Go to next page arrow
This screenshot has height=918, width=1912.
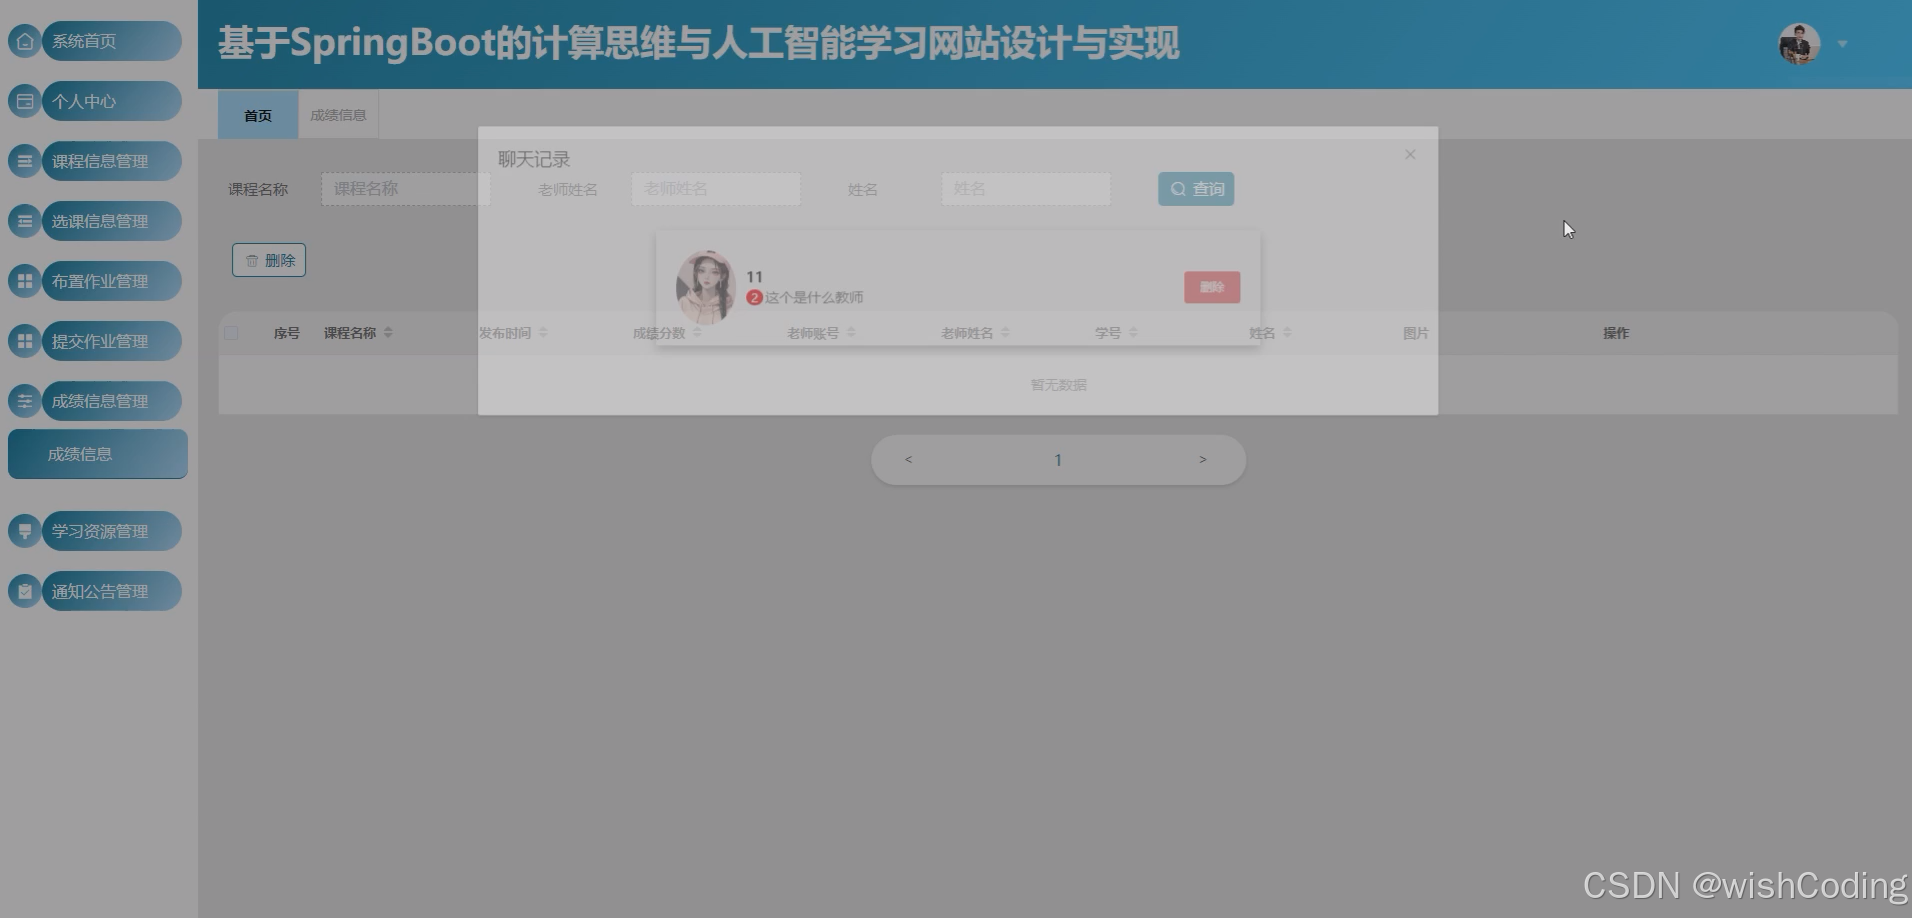1203,460
